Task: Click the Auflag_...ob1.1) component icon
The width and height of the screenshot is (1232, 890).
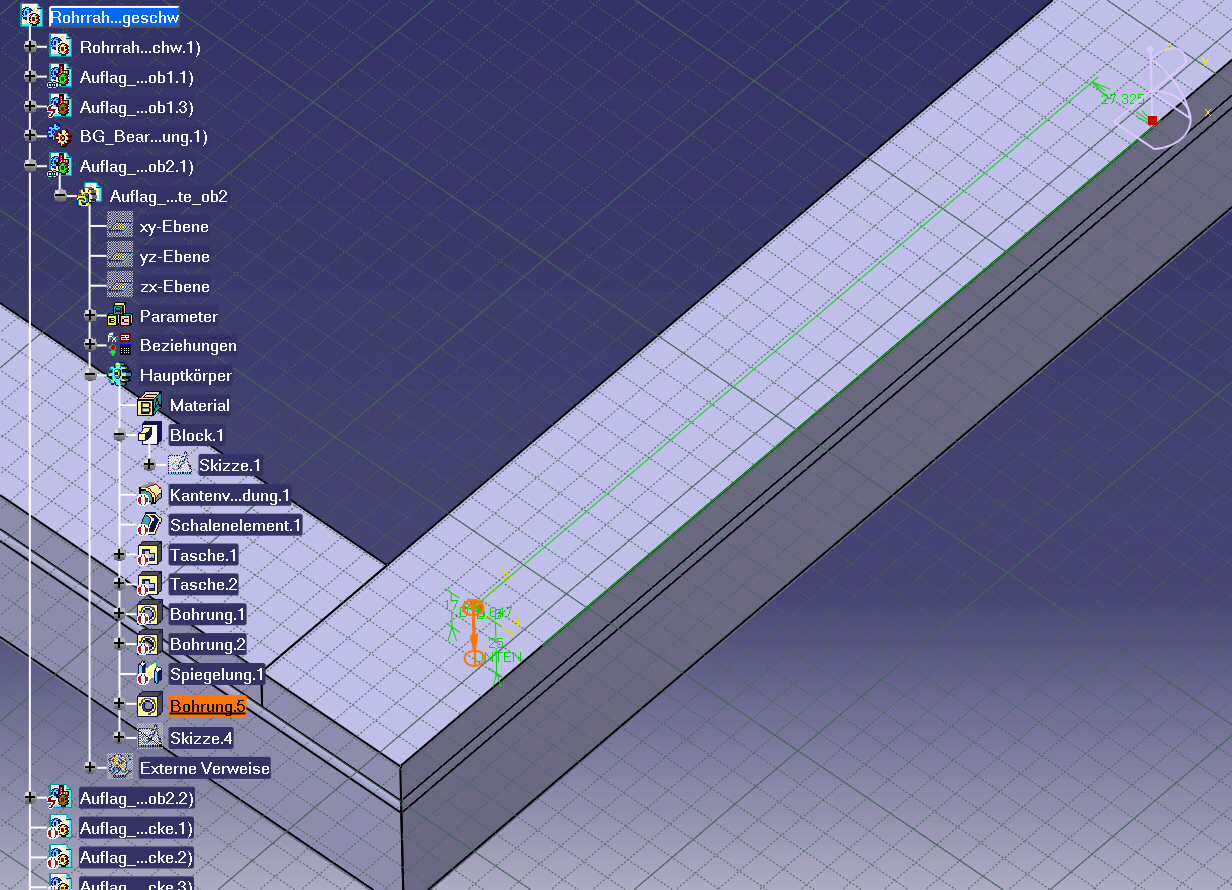Action: click(x=60, y=76)
